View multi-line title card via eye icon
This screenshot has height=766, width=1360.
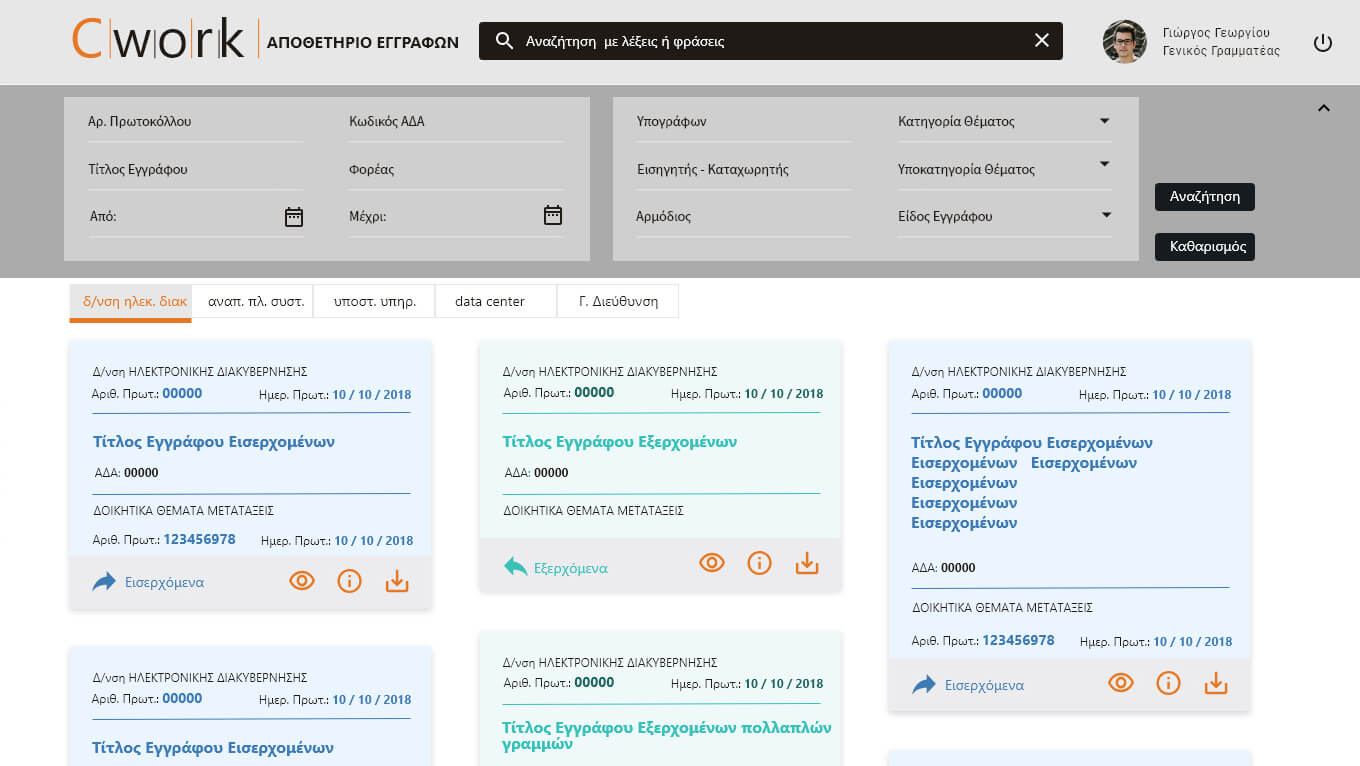(x=1120, y=684)
